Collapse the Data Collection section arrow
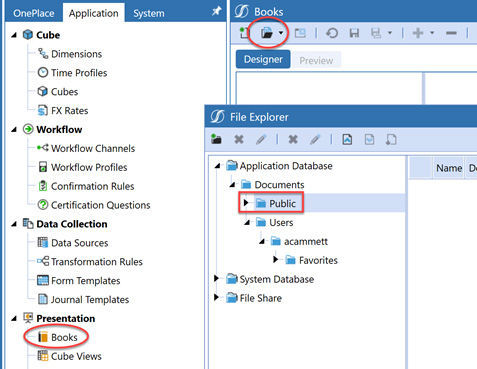Screen dimensions: 477x369 (x=14, y=224)
